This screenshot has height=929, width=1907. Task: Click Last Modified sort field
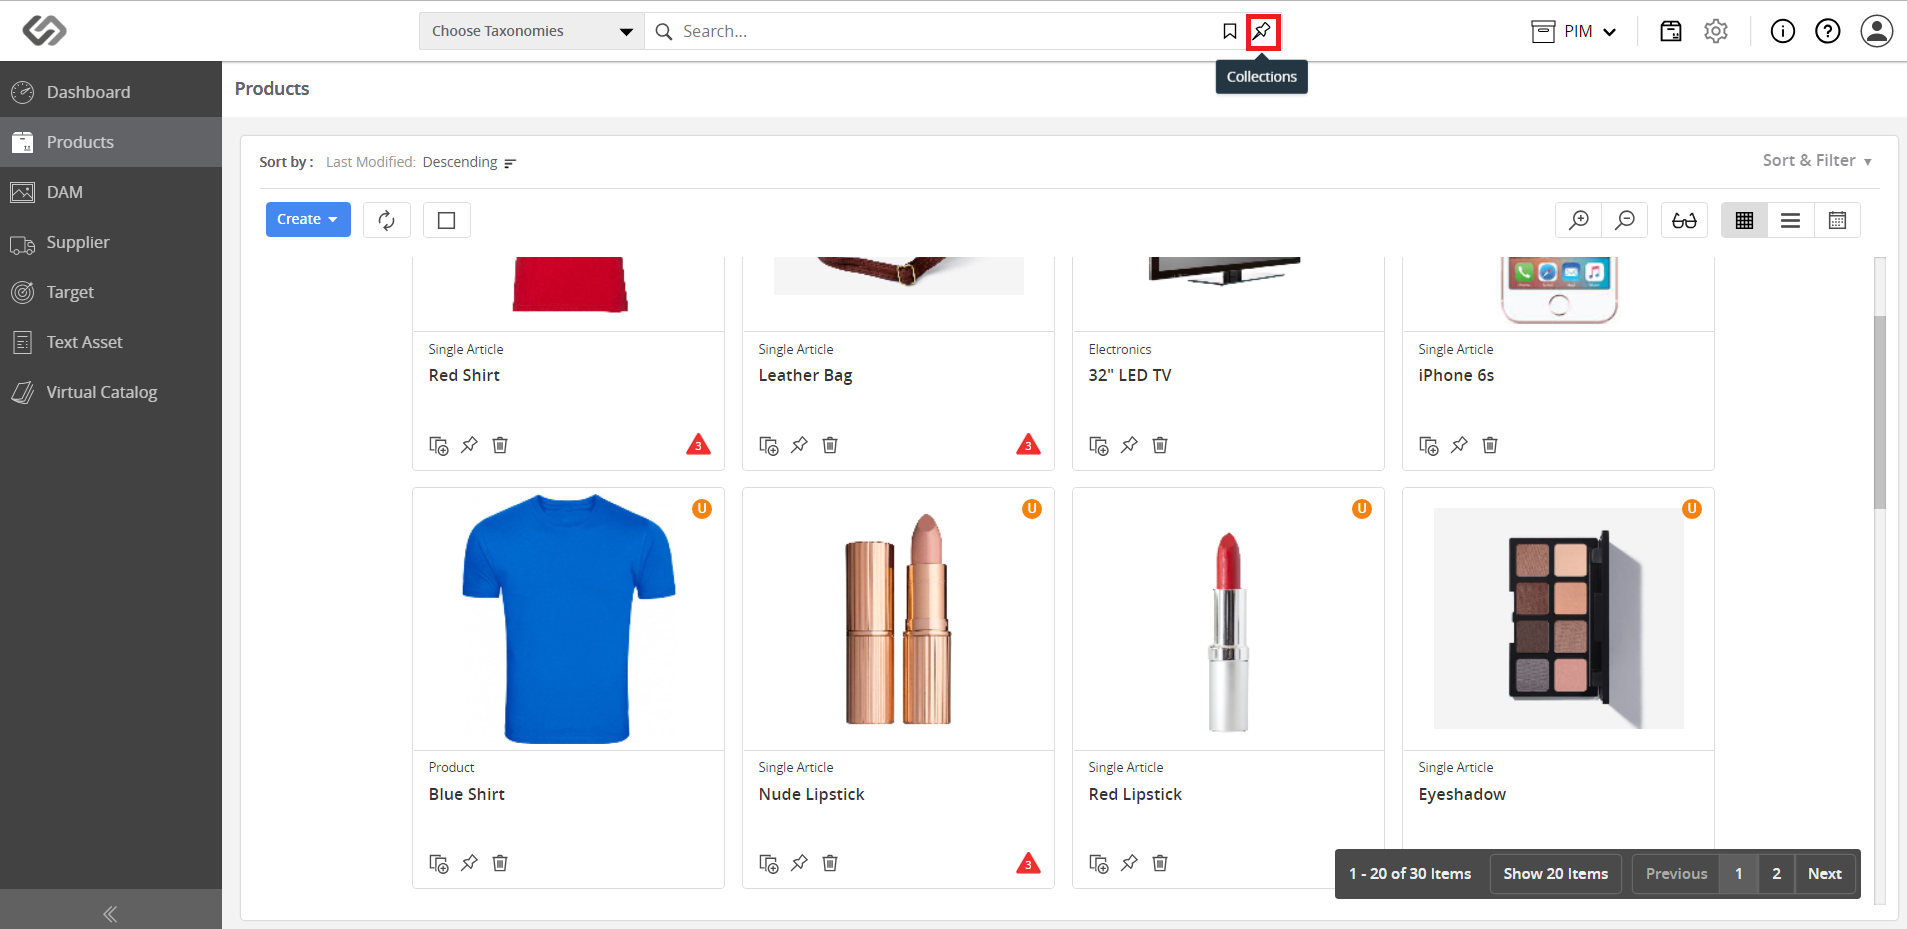coord(370,162)
